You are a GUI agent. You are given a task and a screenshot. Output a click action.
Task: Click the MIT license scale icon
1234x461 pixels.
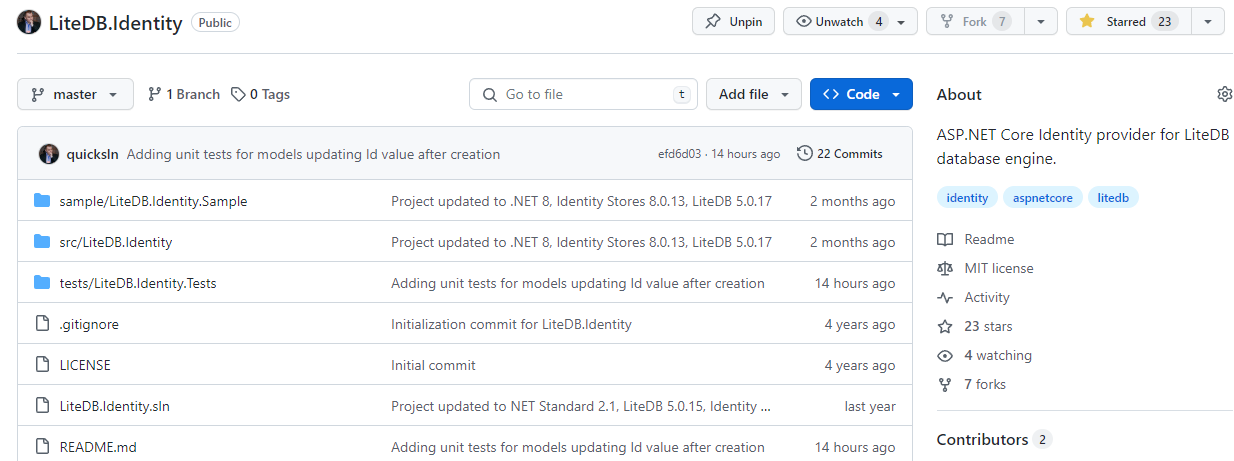tap(945, 268)
